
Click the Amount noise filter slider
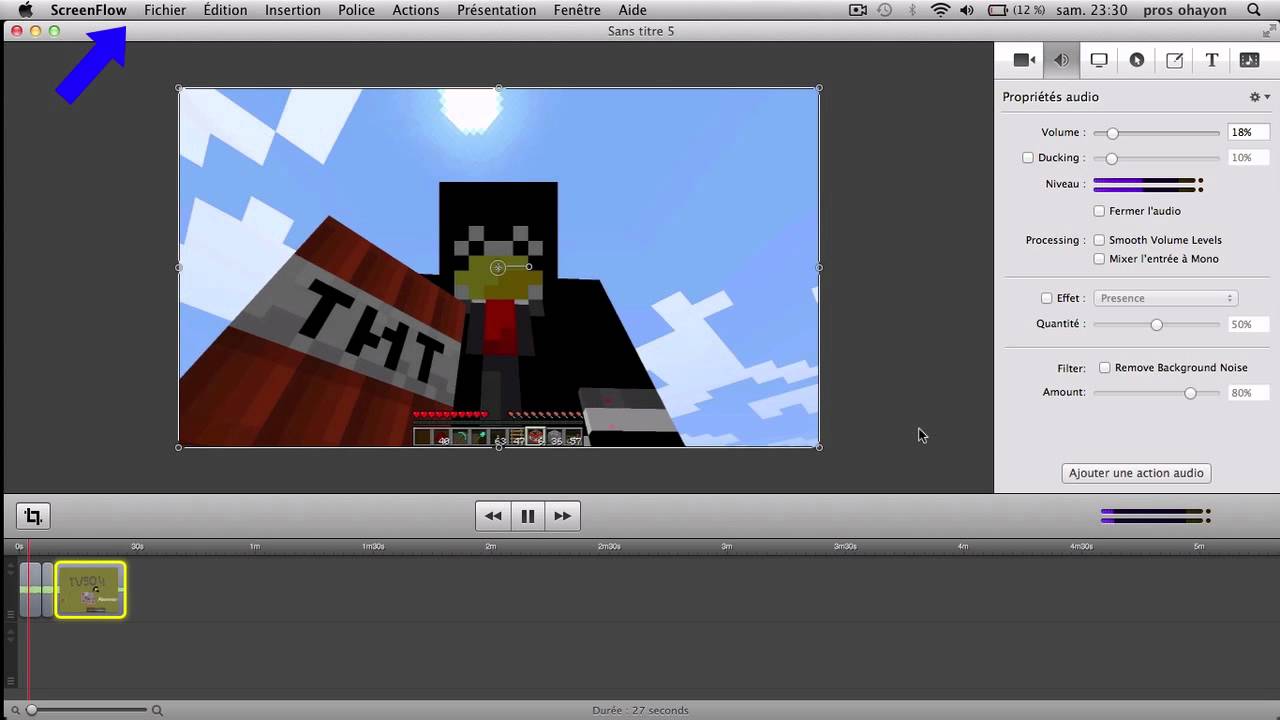pos(1190,393)
